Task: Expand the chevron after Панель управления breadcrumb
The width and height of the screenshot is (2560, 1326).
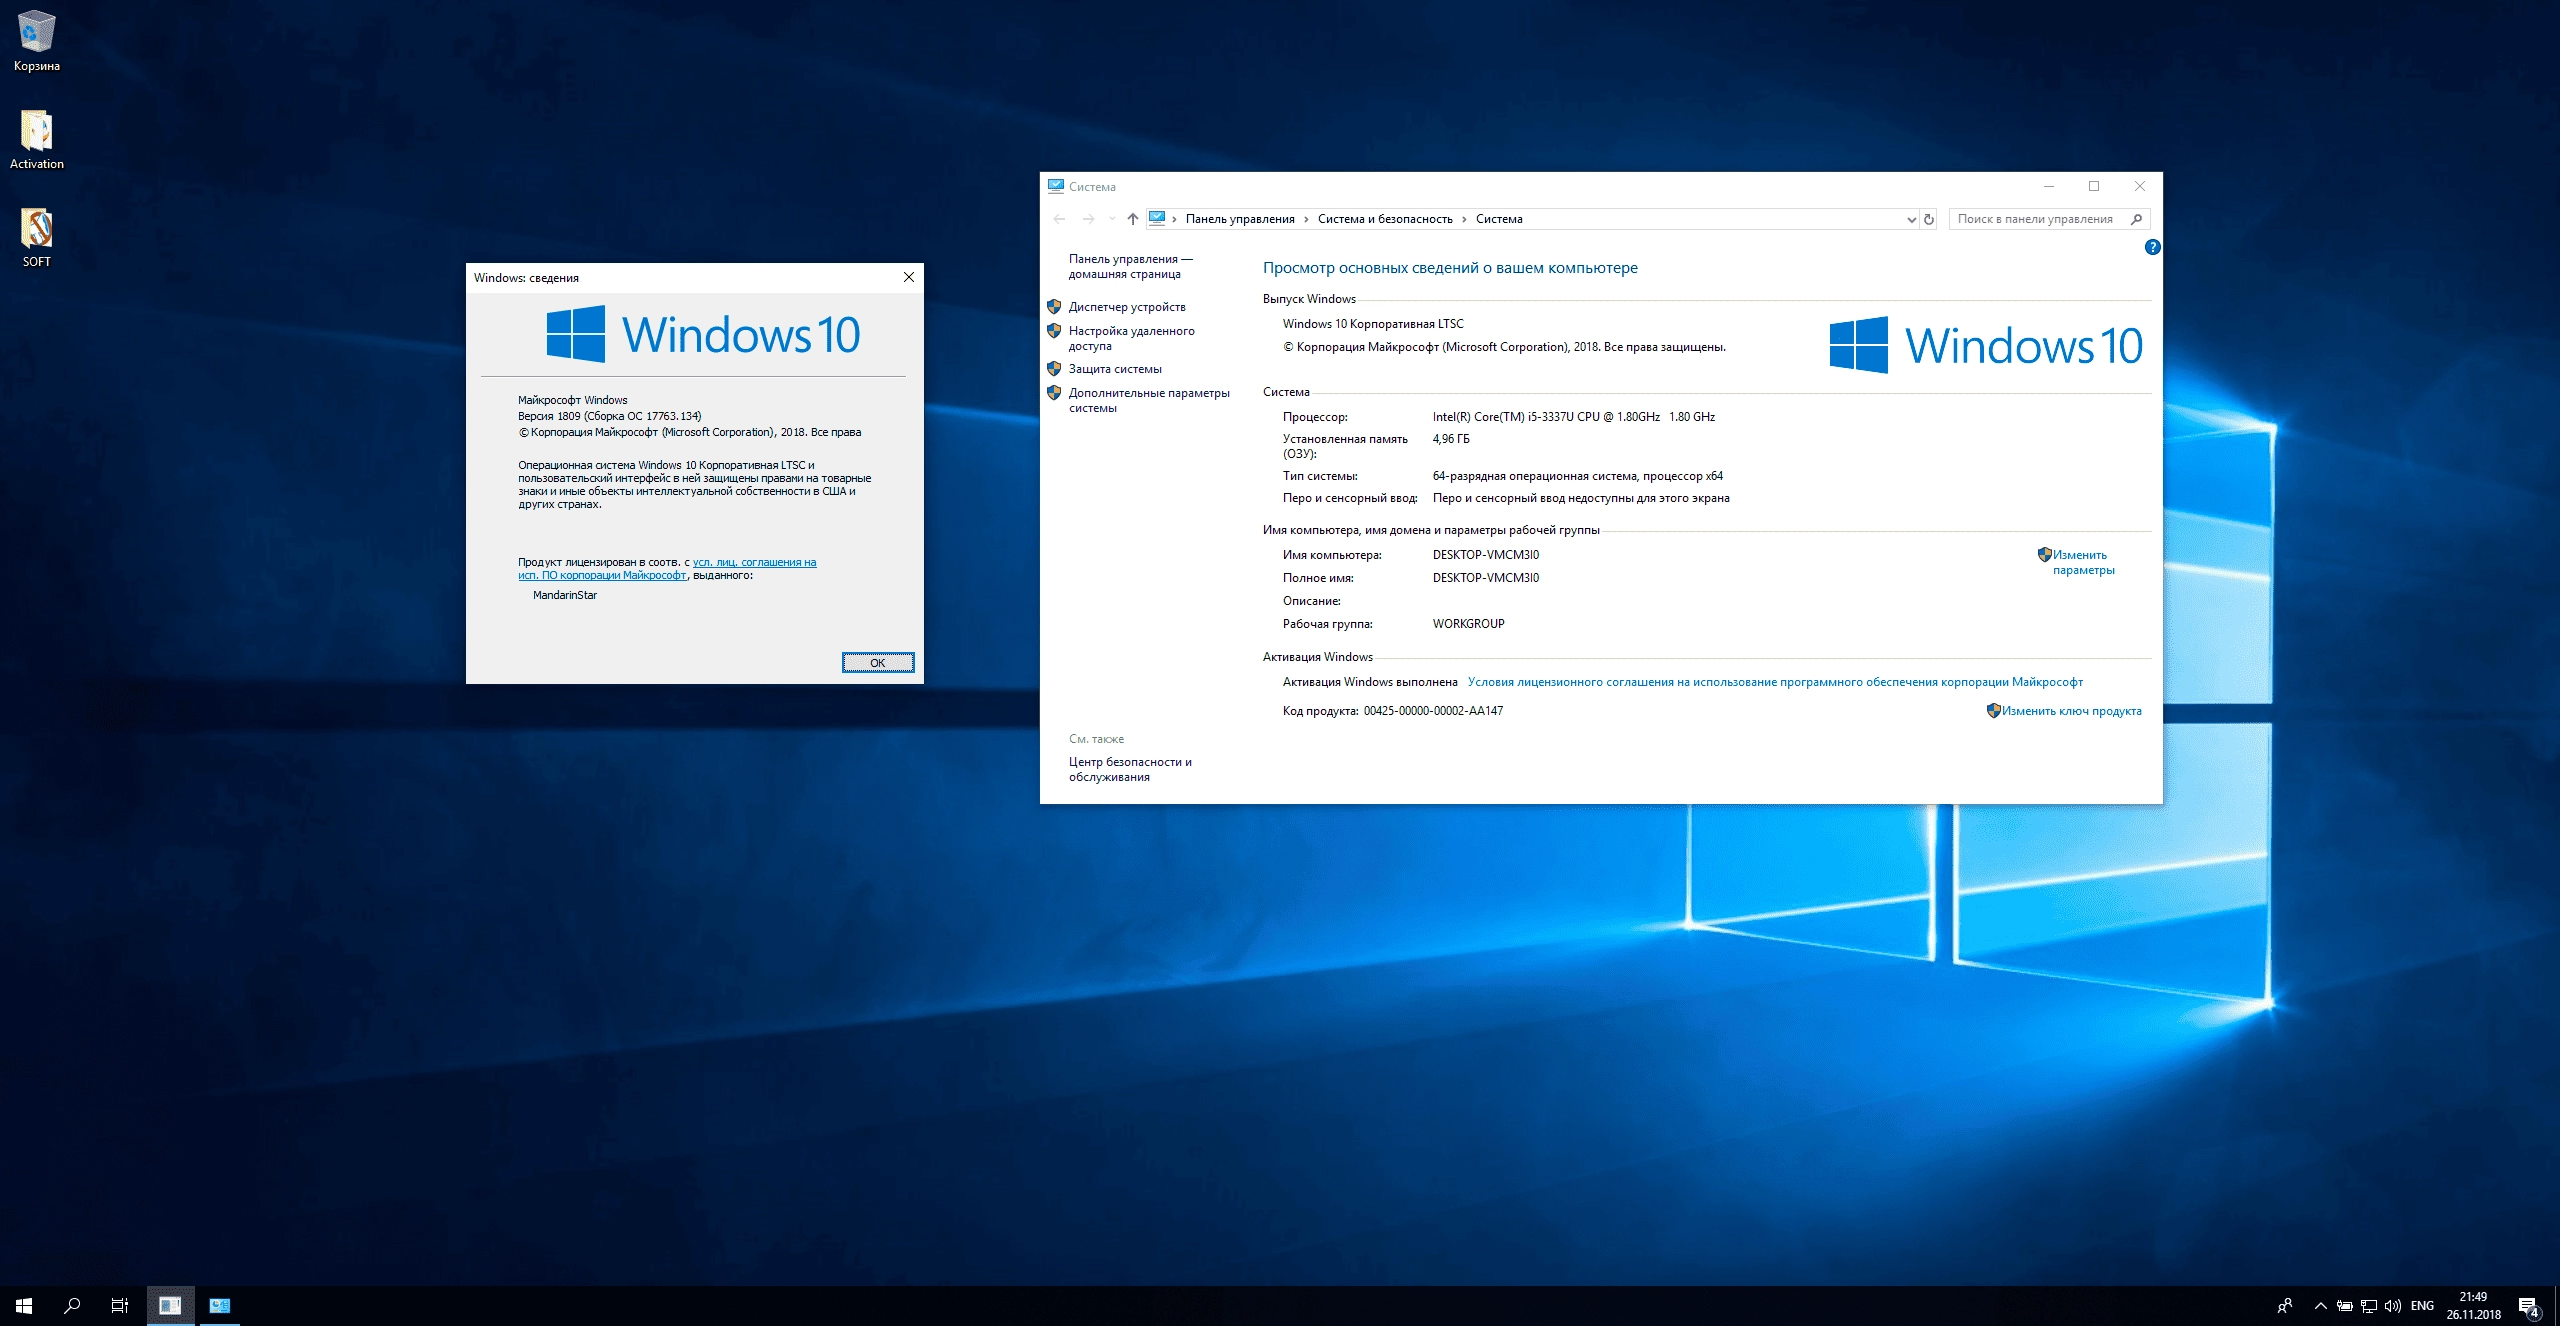Action: coord(1306,219)
